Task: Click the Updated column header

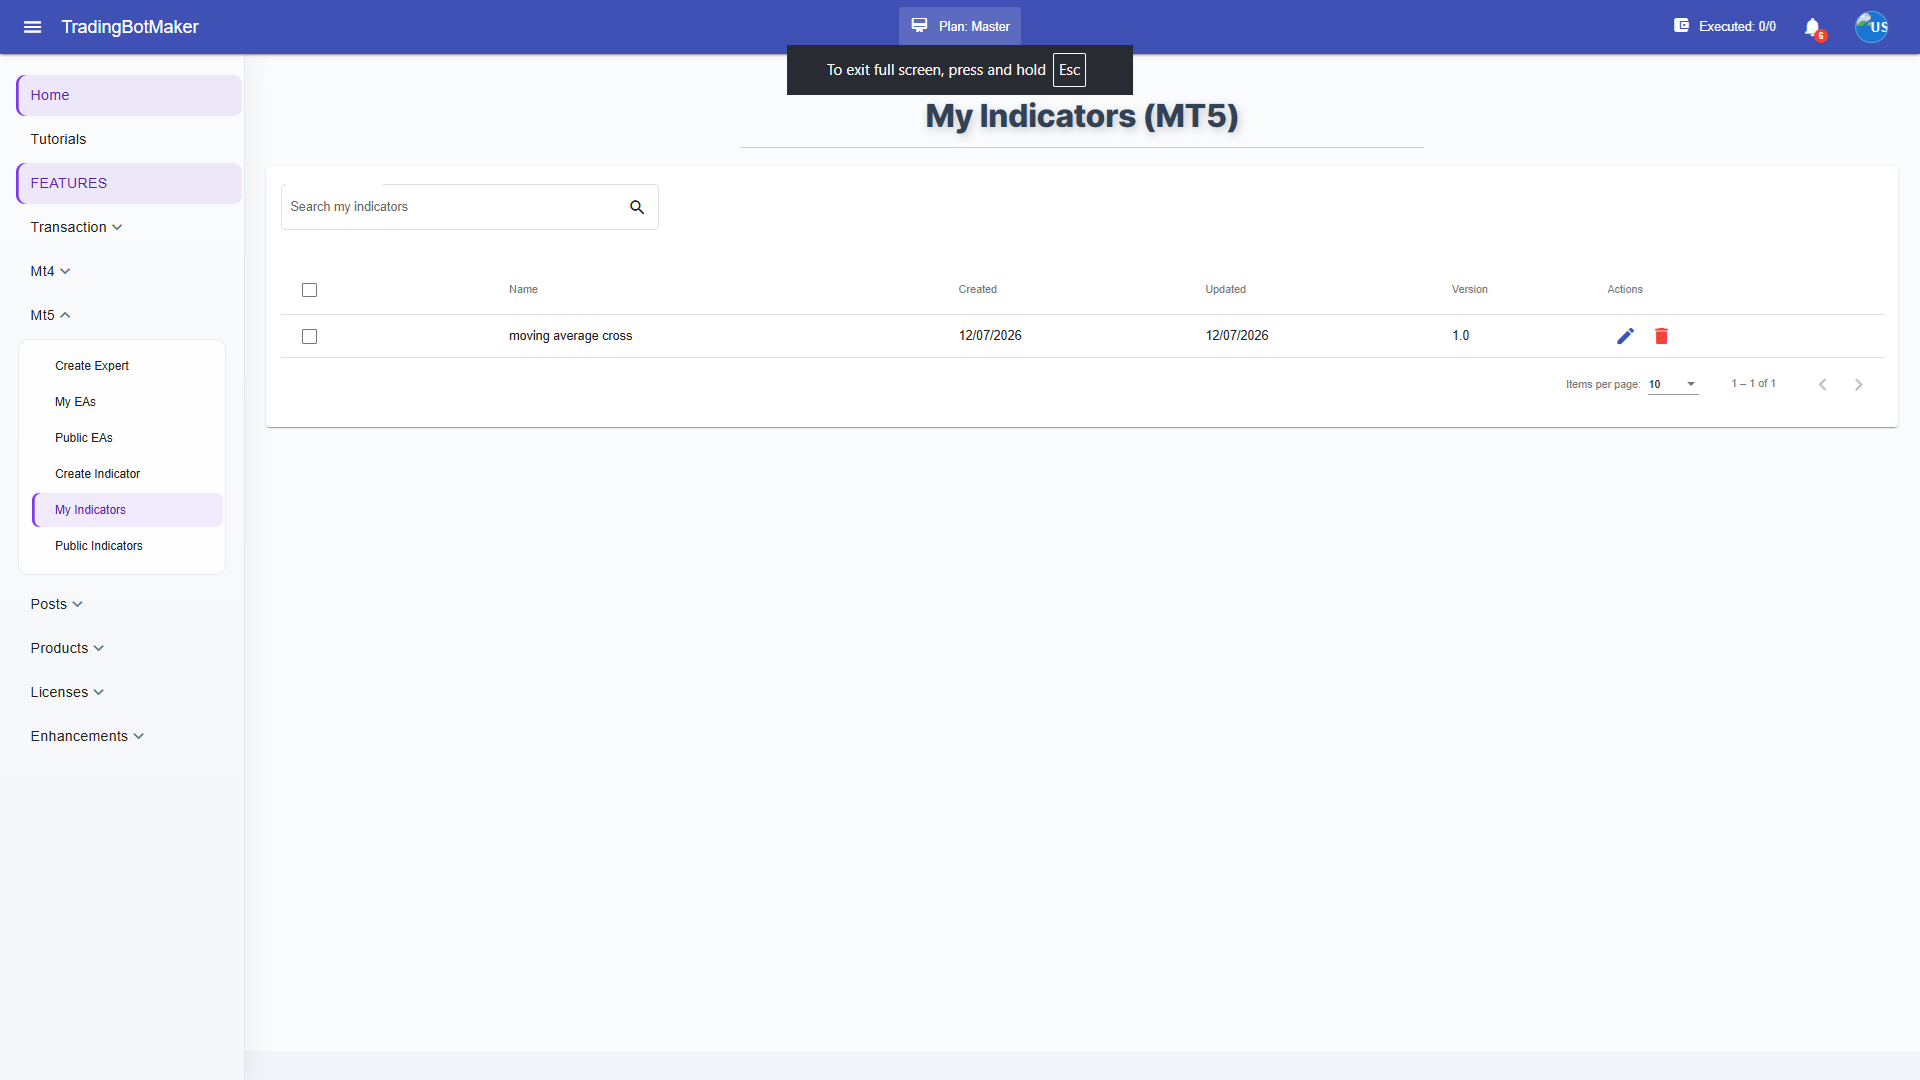Action: [x=1225, y=290]
